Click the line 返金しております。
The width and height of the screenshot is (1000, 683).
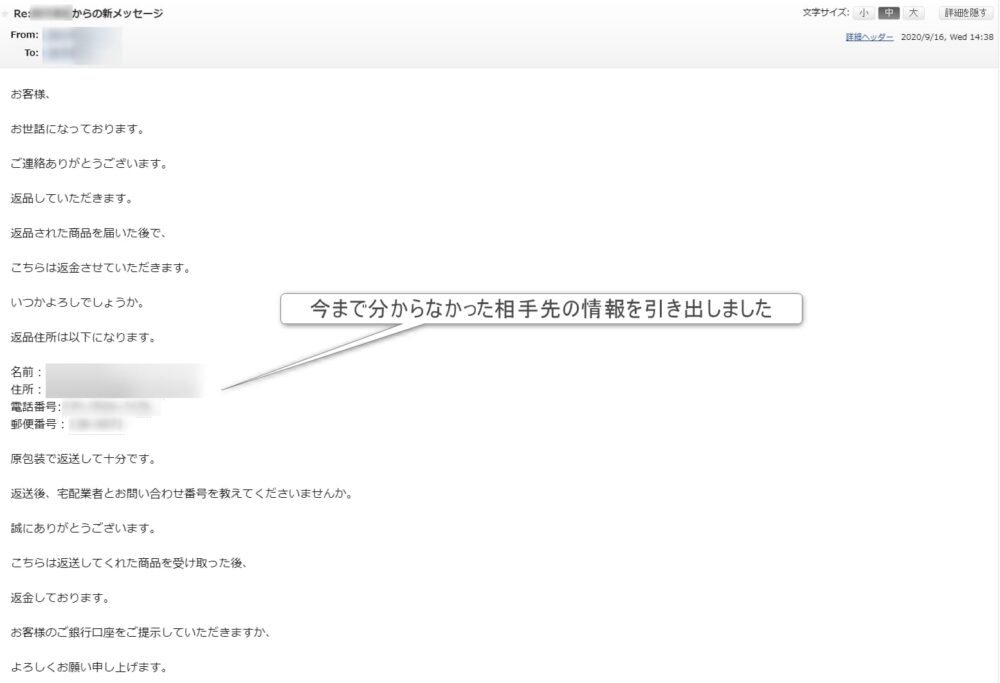(x=61, y=598)
